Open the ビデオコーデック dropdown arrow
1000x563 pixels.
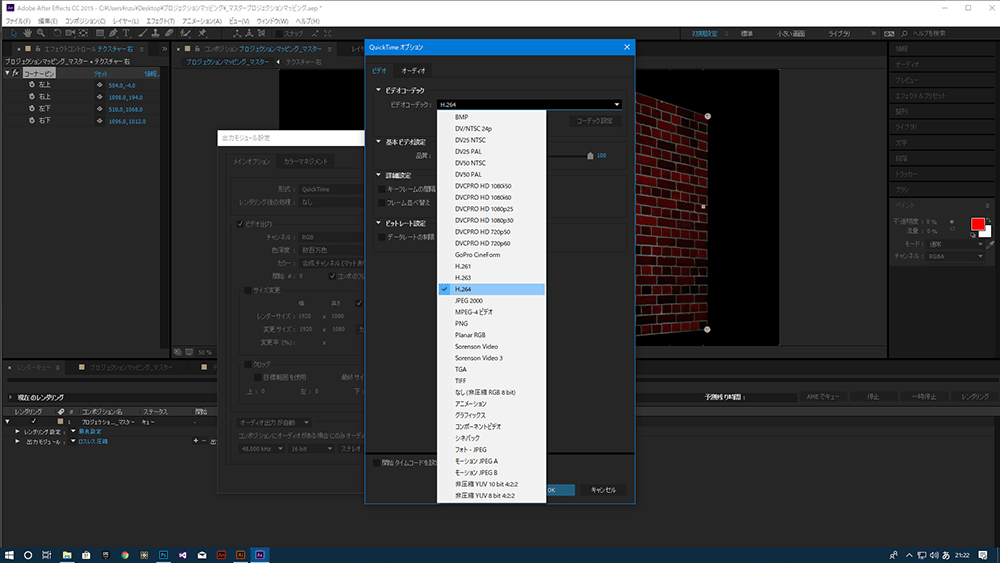click(617, 104)
